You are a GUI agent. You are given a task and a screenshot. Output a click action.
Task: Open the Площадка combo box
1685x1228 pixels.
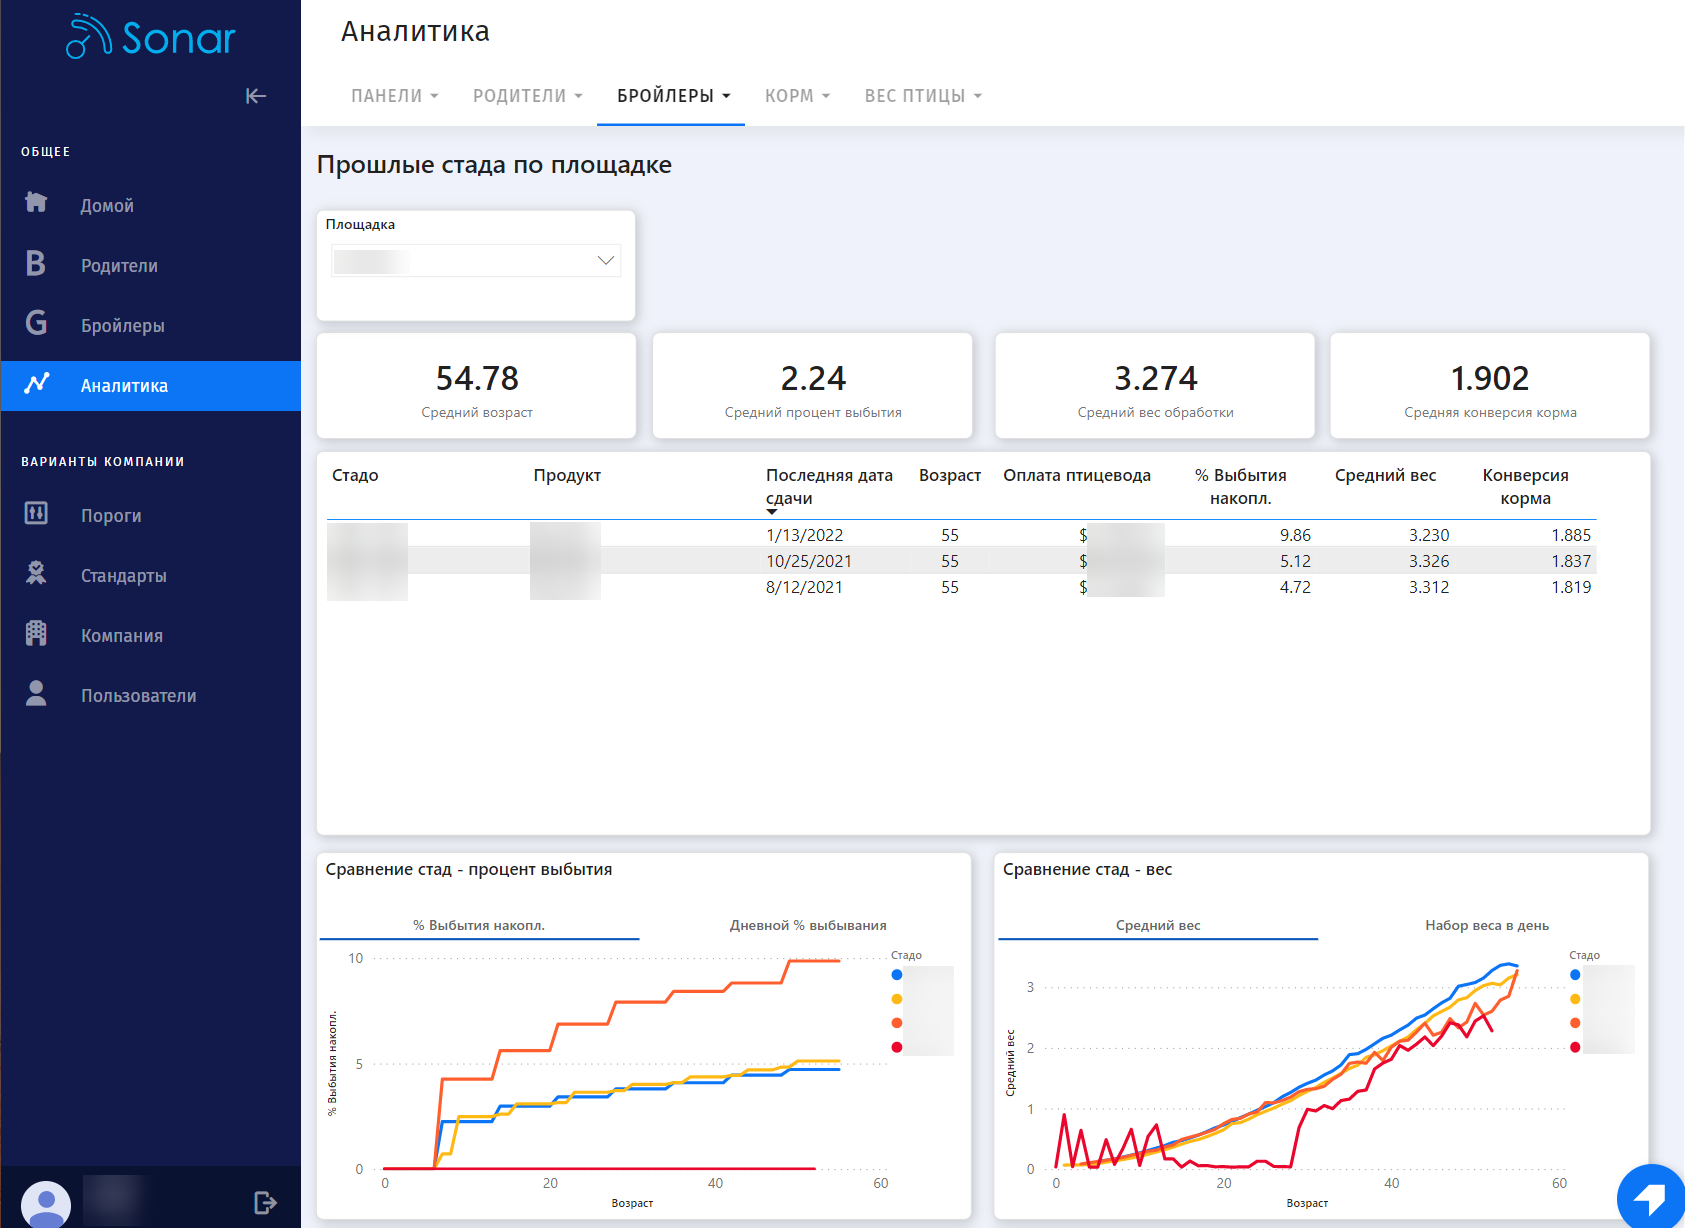coord(476,261)
